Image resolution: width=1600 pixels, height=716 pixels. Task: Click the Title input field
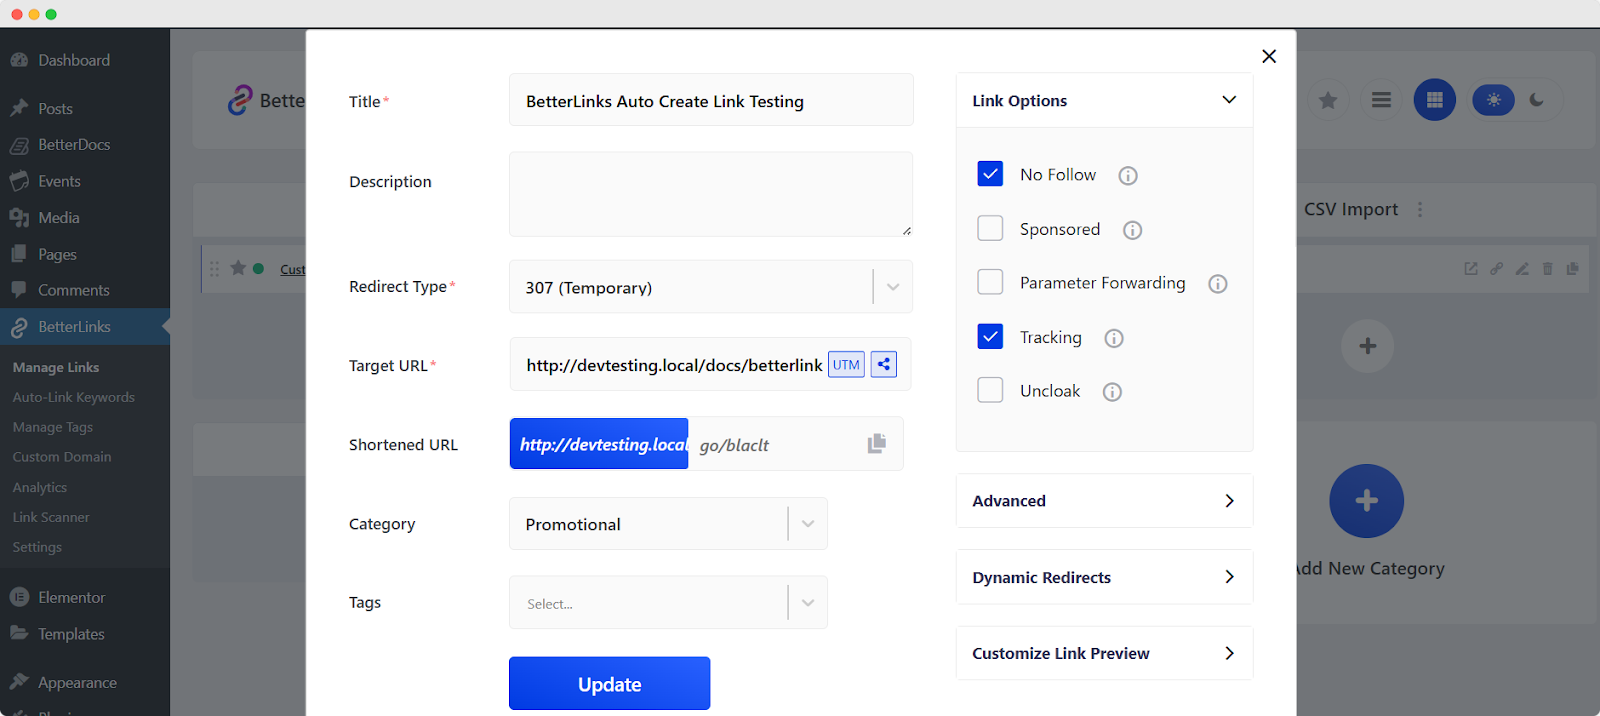(x=711, y=100)
